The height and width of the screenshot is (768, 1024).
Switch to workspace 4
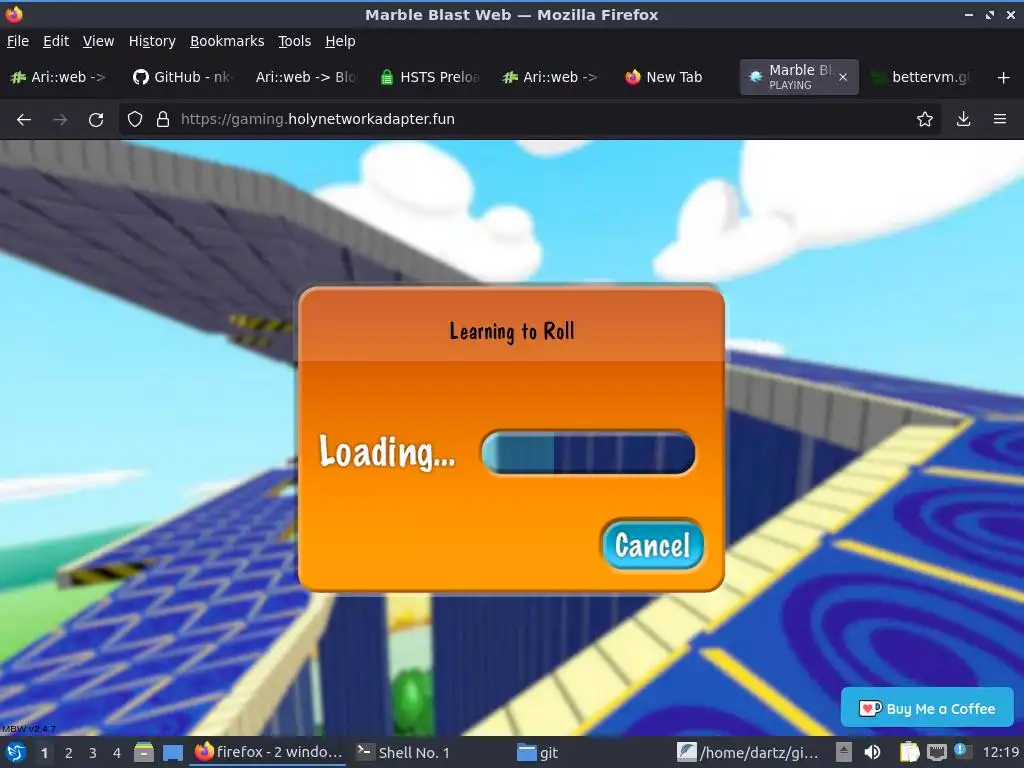click(x=117, y=753)
